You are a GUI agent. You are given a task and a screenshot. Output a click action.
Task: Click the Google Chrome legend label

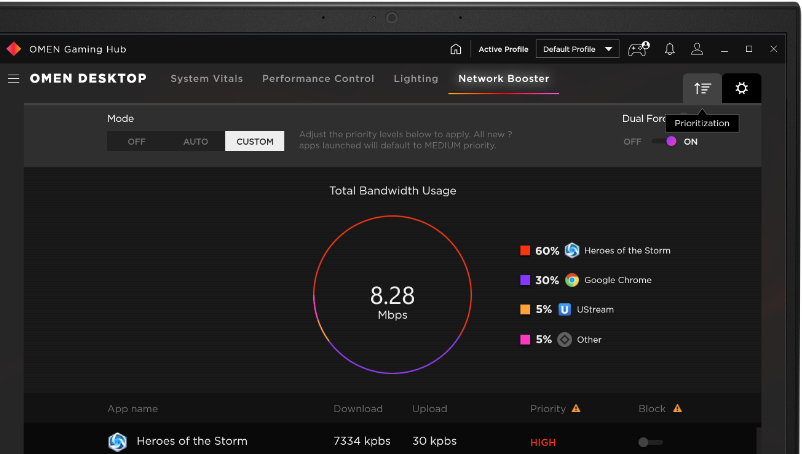[618, 280]
